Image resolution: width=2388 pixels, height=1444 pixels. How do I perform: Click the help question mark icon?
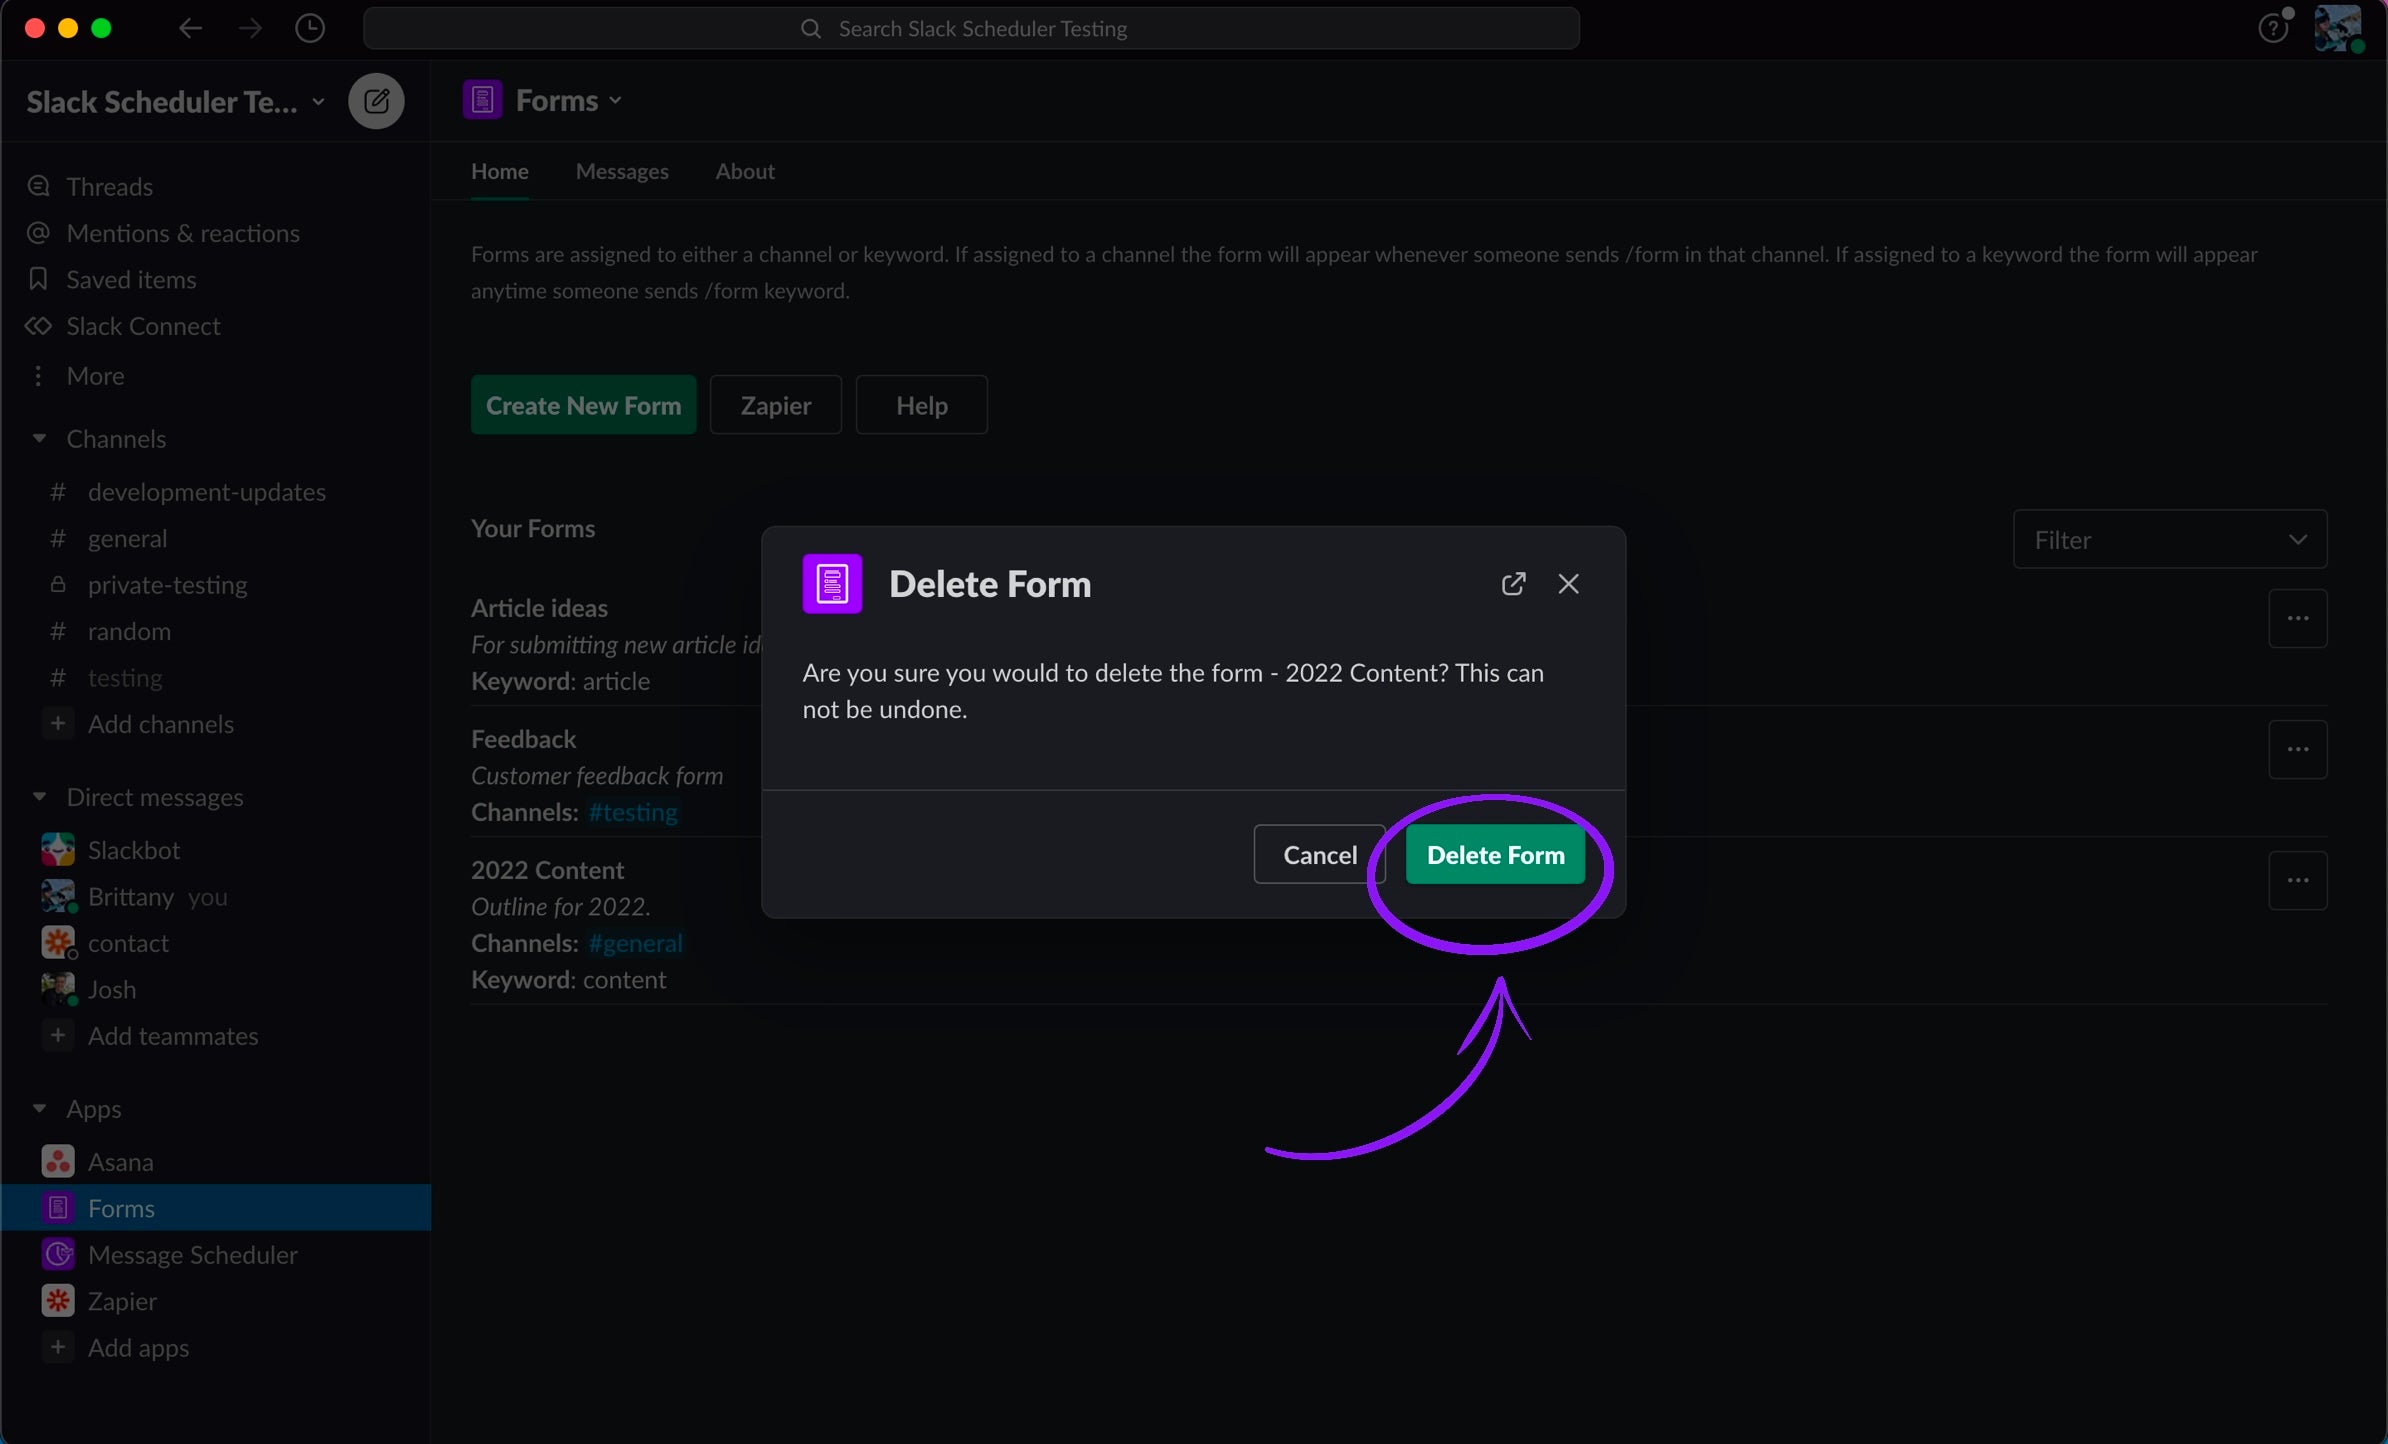(x=2272, y=28)
